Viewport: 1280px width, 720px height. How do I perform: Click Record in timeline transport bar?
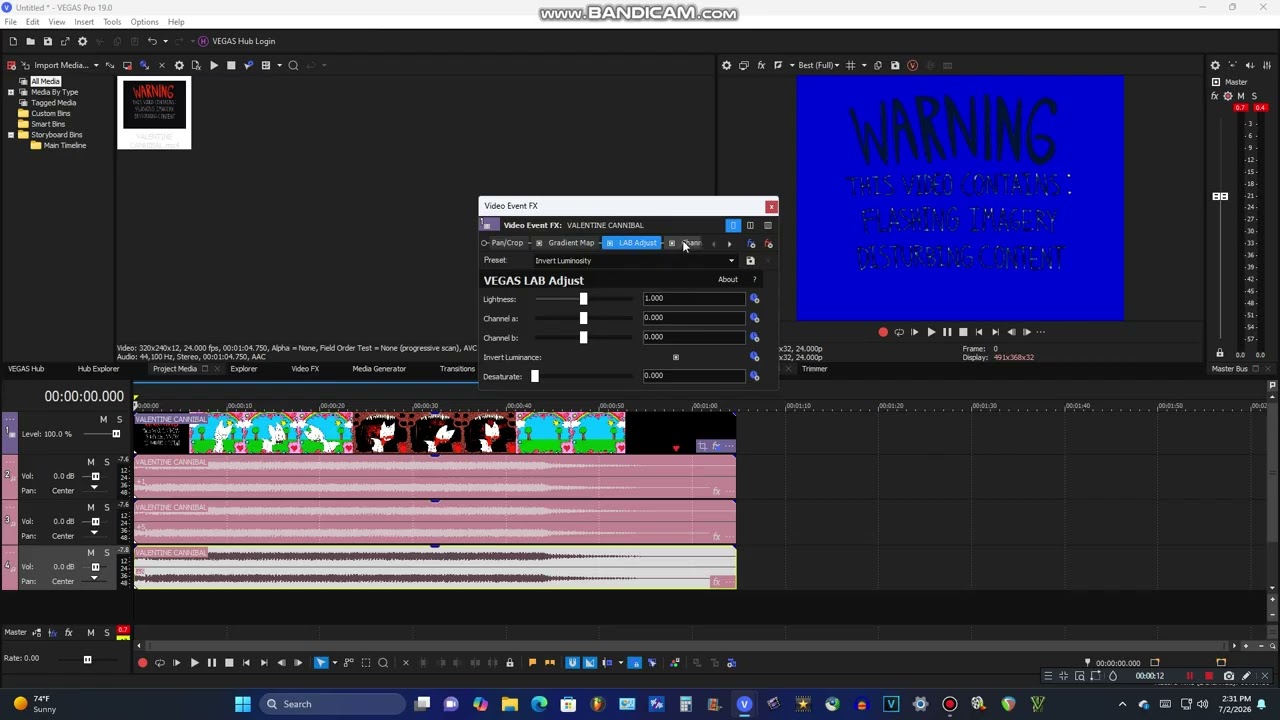pos(142,663)
